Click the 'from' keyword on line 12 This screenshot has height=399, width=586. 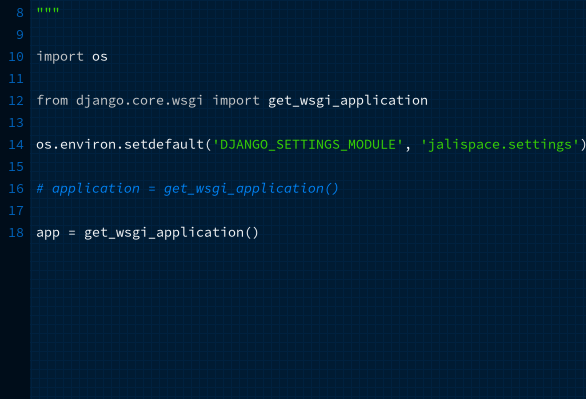point(52,101)
